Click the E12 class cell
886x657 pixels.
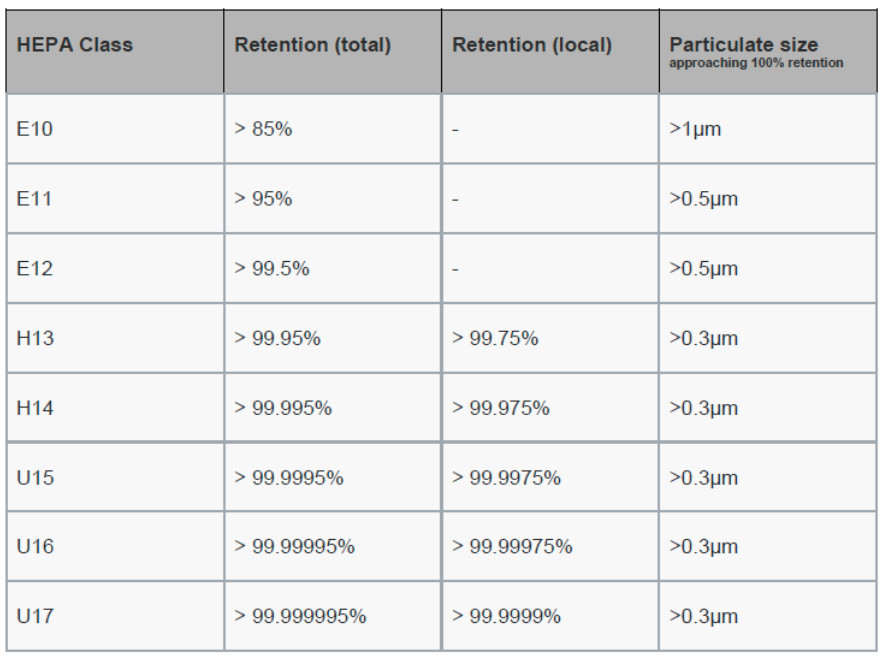click(34, 269)
